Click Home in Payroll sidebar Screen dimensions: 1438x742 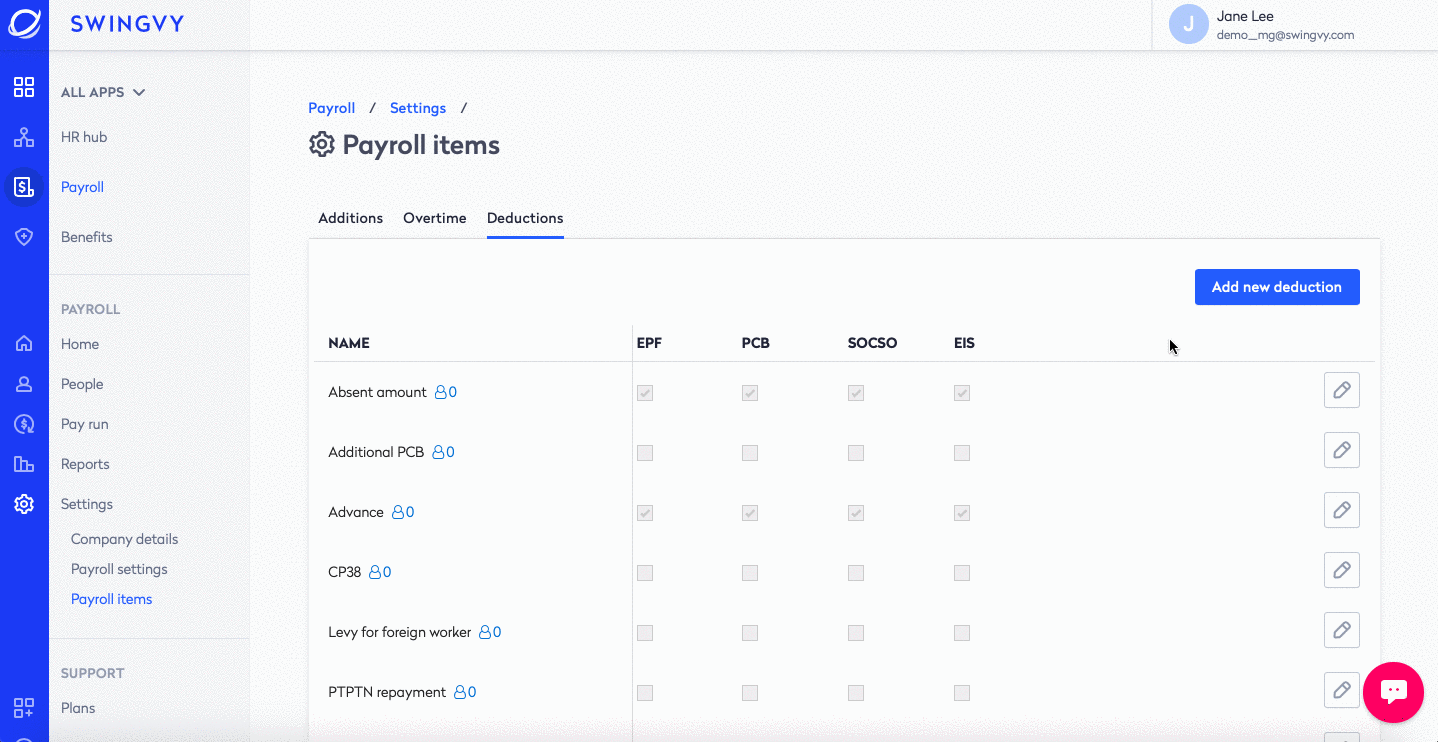(x=80, y=344)
